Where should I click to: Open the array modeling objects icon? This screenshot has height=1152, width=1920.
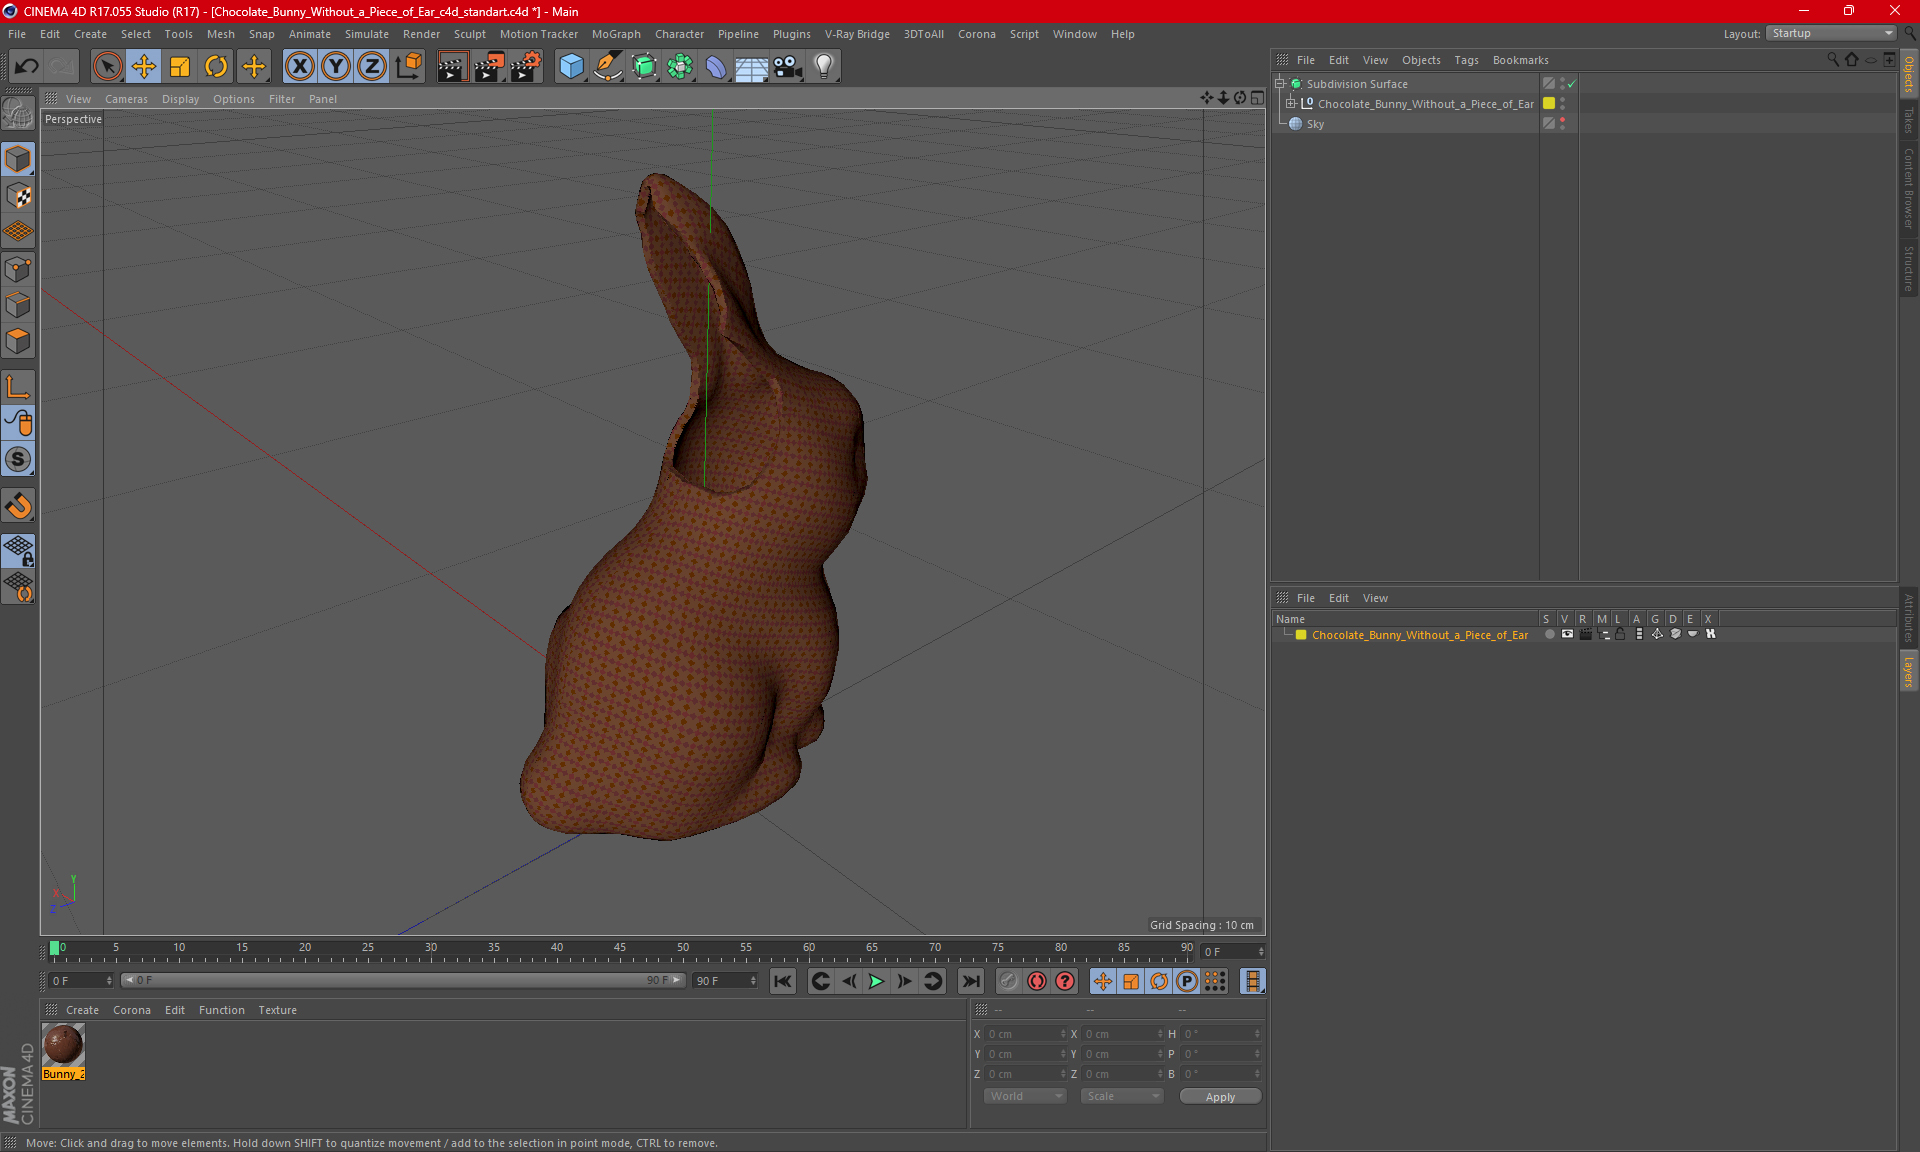680,67
